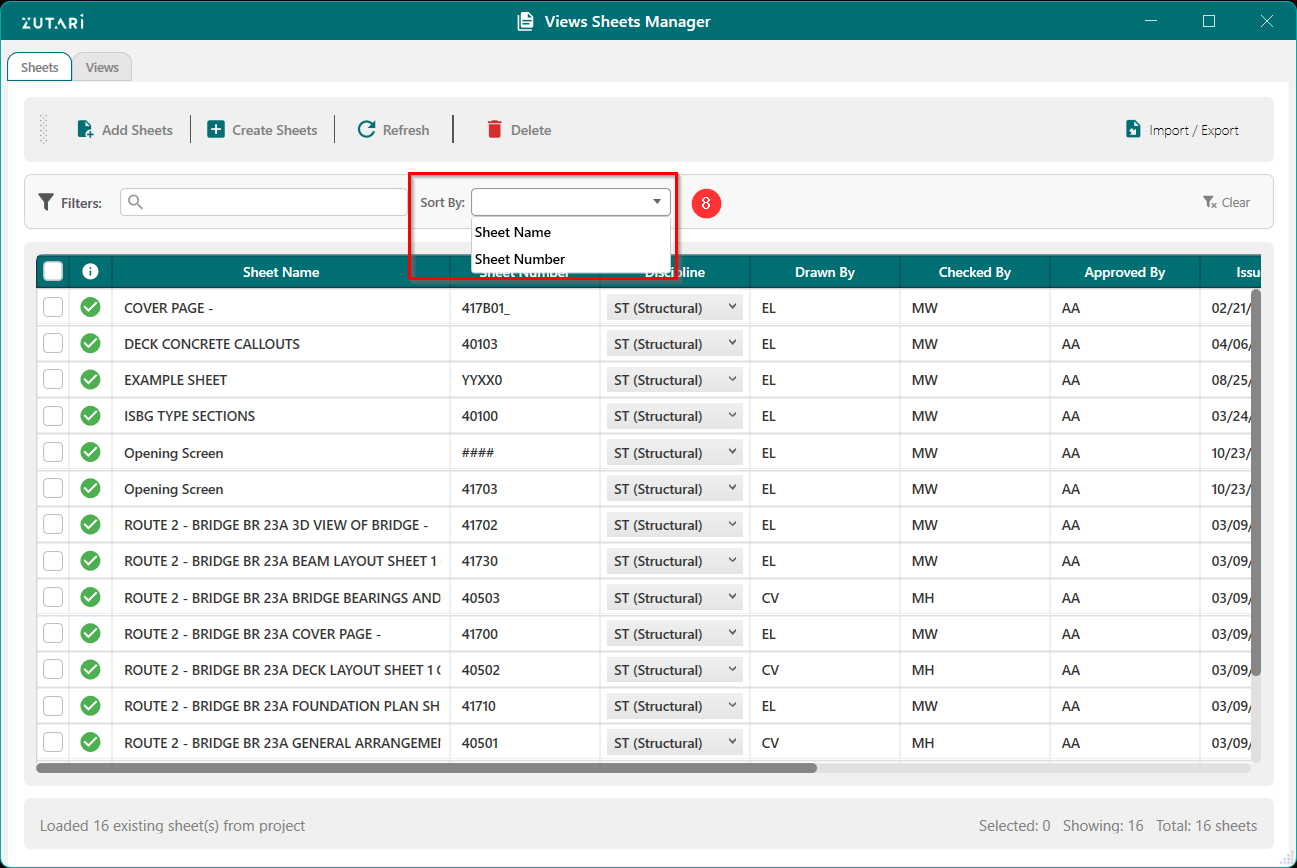The height and width of the screenshot is (868, 1297).
Task: Click the horizontal scrollbar under the table
Action: (x=426, y=768)
